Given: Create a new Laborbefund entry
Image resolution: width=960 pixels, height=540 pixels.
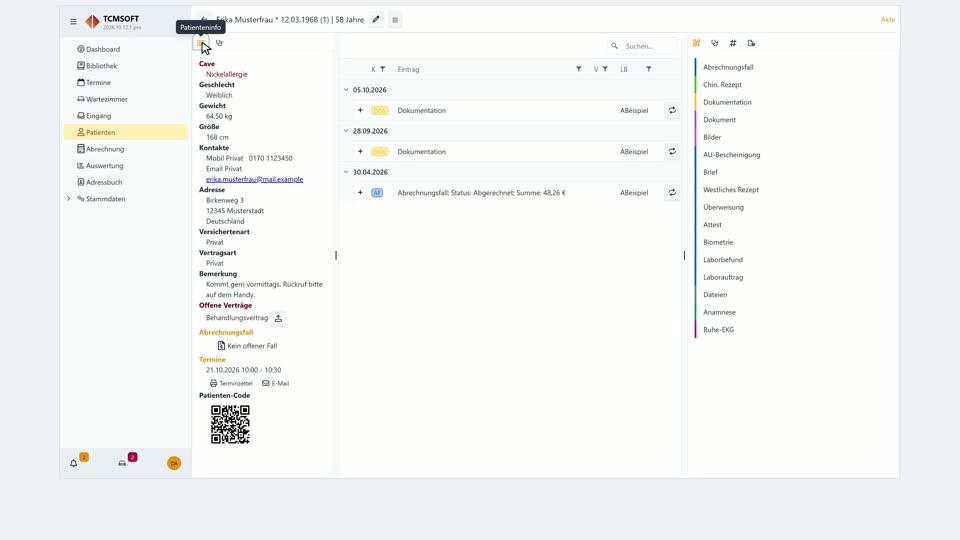Looking at the screenshot, I should point(722,260).
